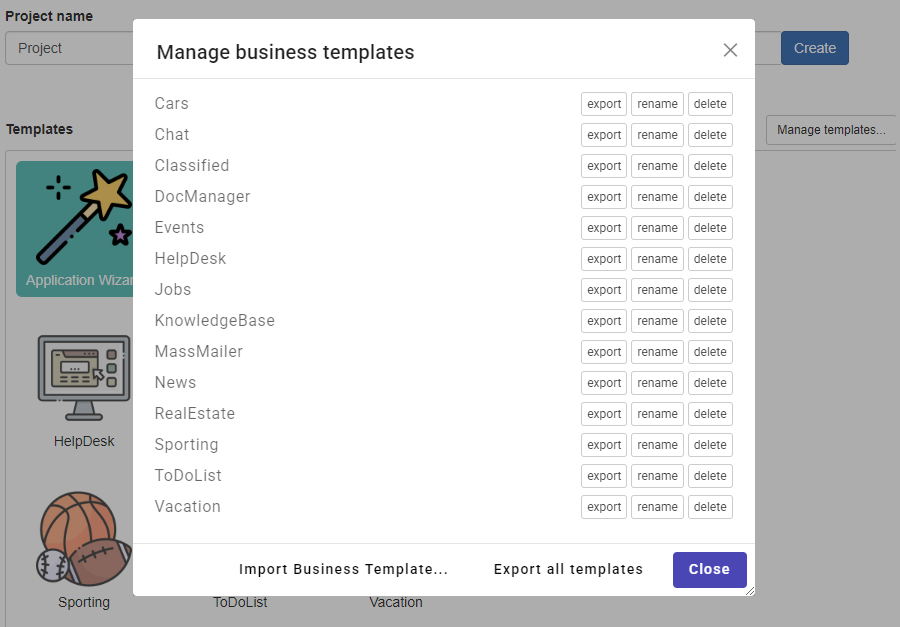Delete the Chat template
The width and height of the screenshot is (900, 627).
(710, 135)
